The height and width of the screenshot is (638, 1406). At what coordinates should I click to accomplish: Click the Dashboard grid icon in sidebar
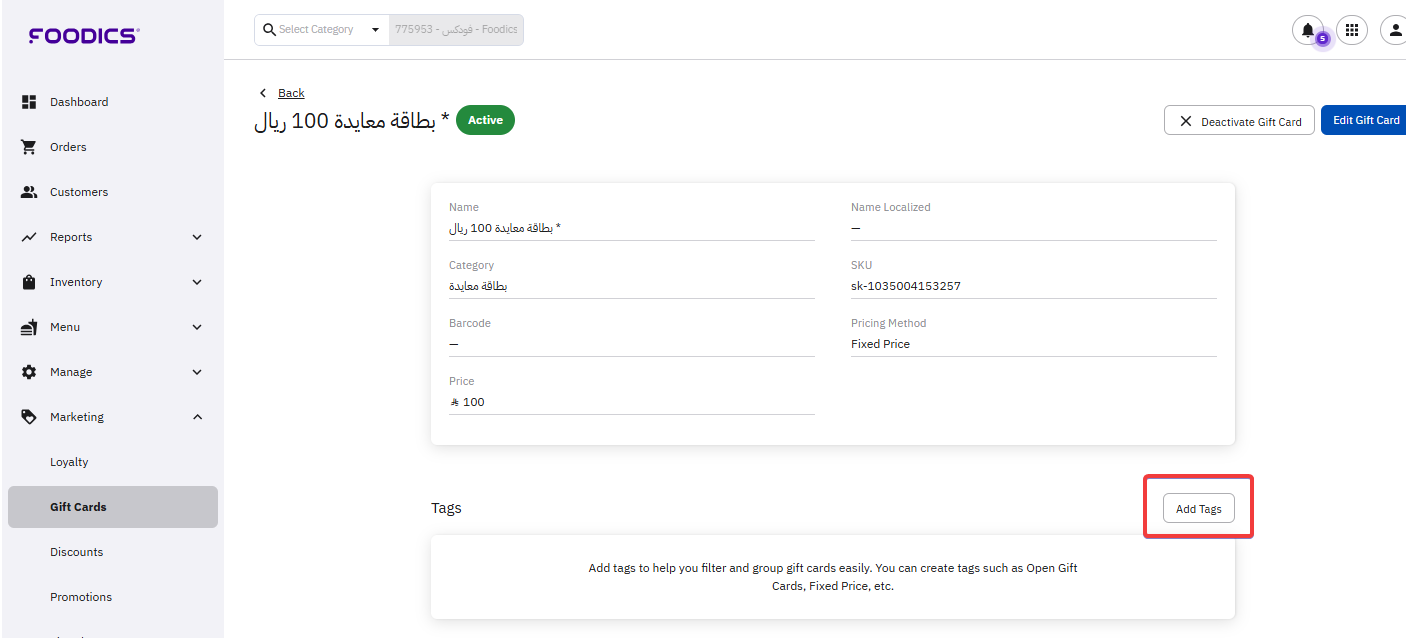click(29, 102)
